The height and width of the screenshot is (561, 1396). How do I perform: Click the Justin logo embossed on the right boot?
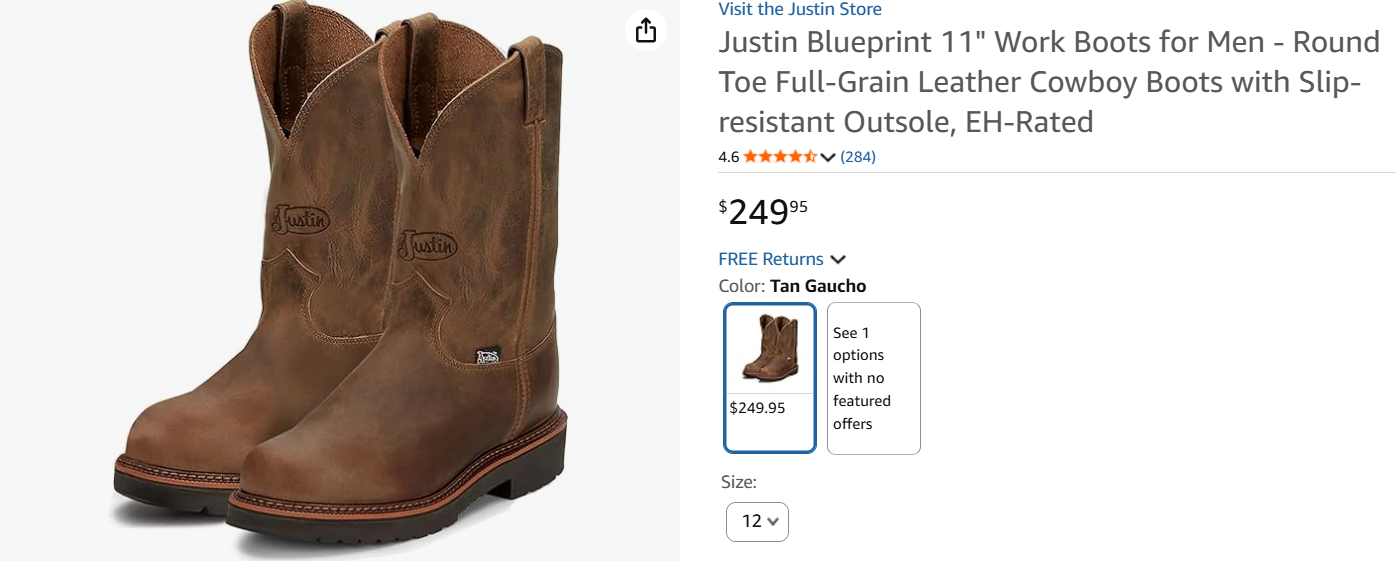[x=428, y=244]
